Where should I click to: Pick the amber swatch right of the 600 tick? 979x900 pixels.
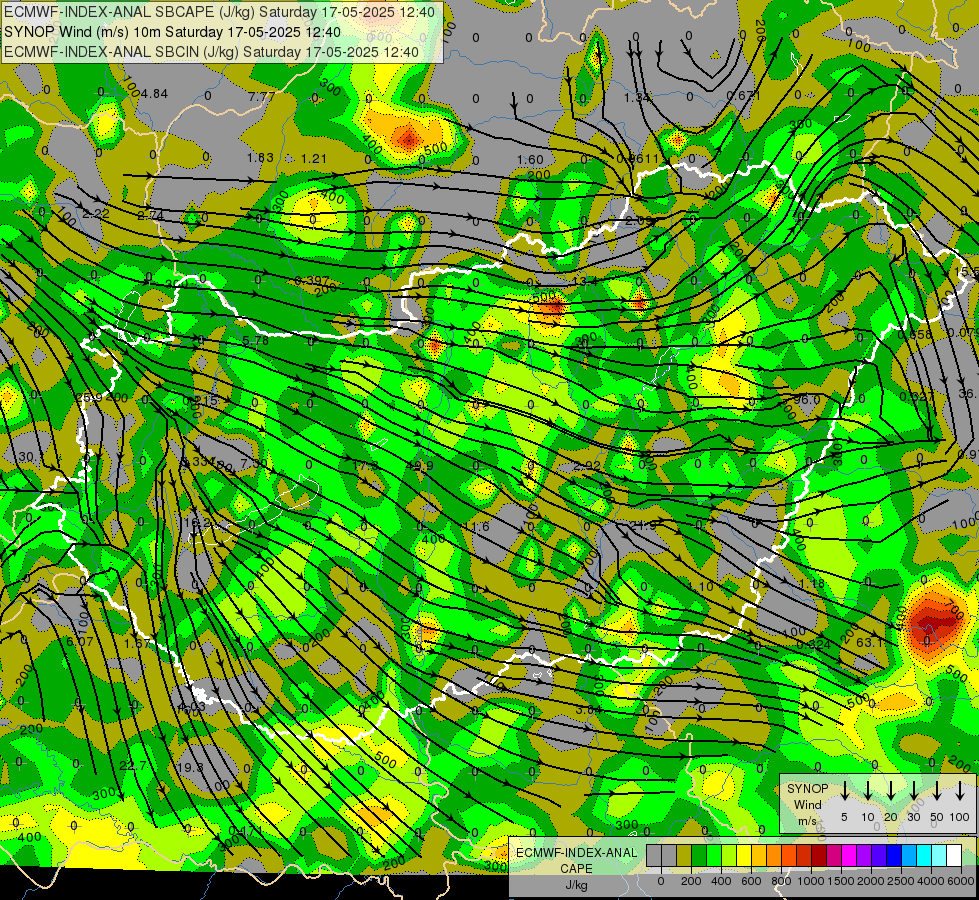759,856
